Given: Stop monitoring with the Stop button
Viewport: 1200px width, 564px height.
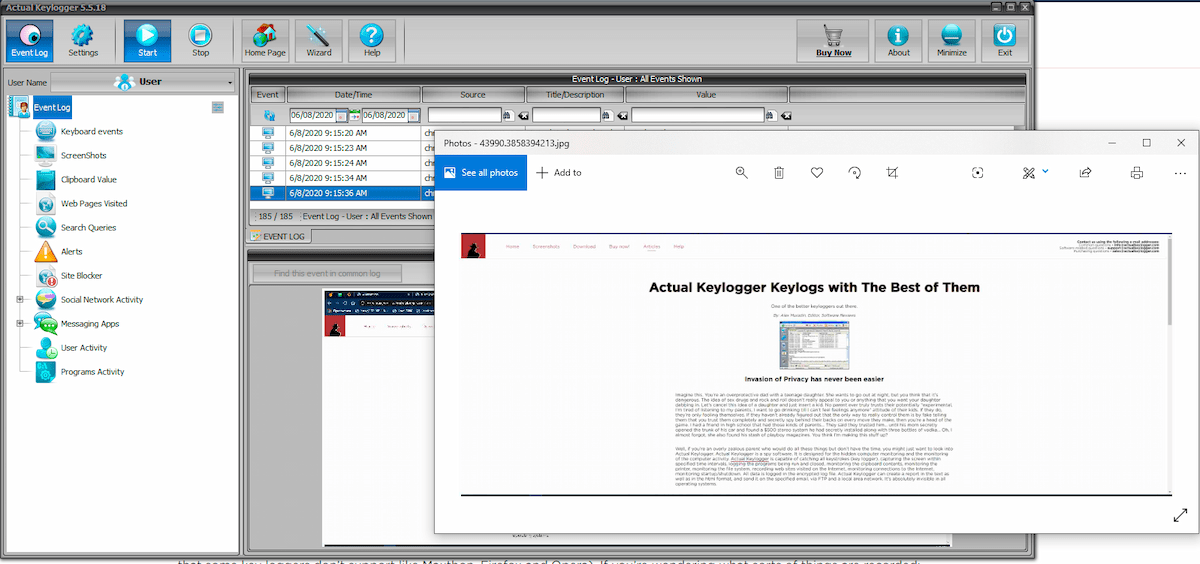Looking at the screenshot, I should point(200,41).
